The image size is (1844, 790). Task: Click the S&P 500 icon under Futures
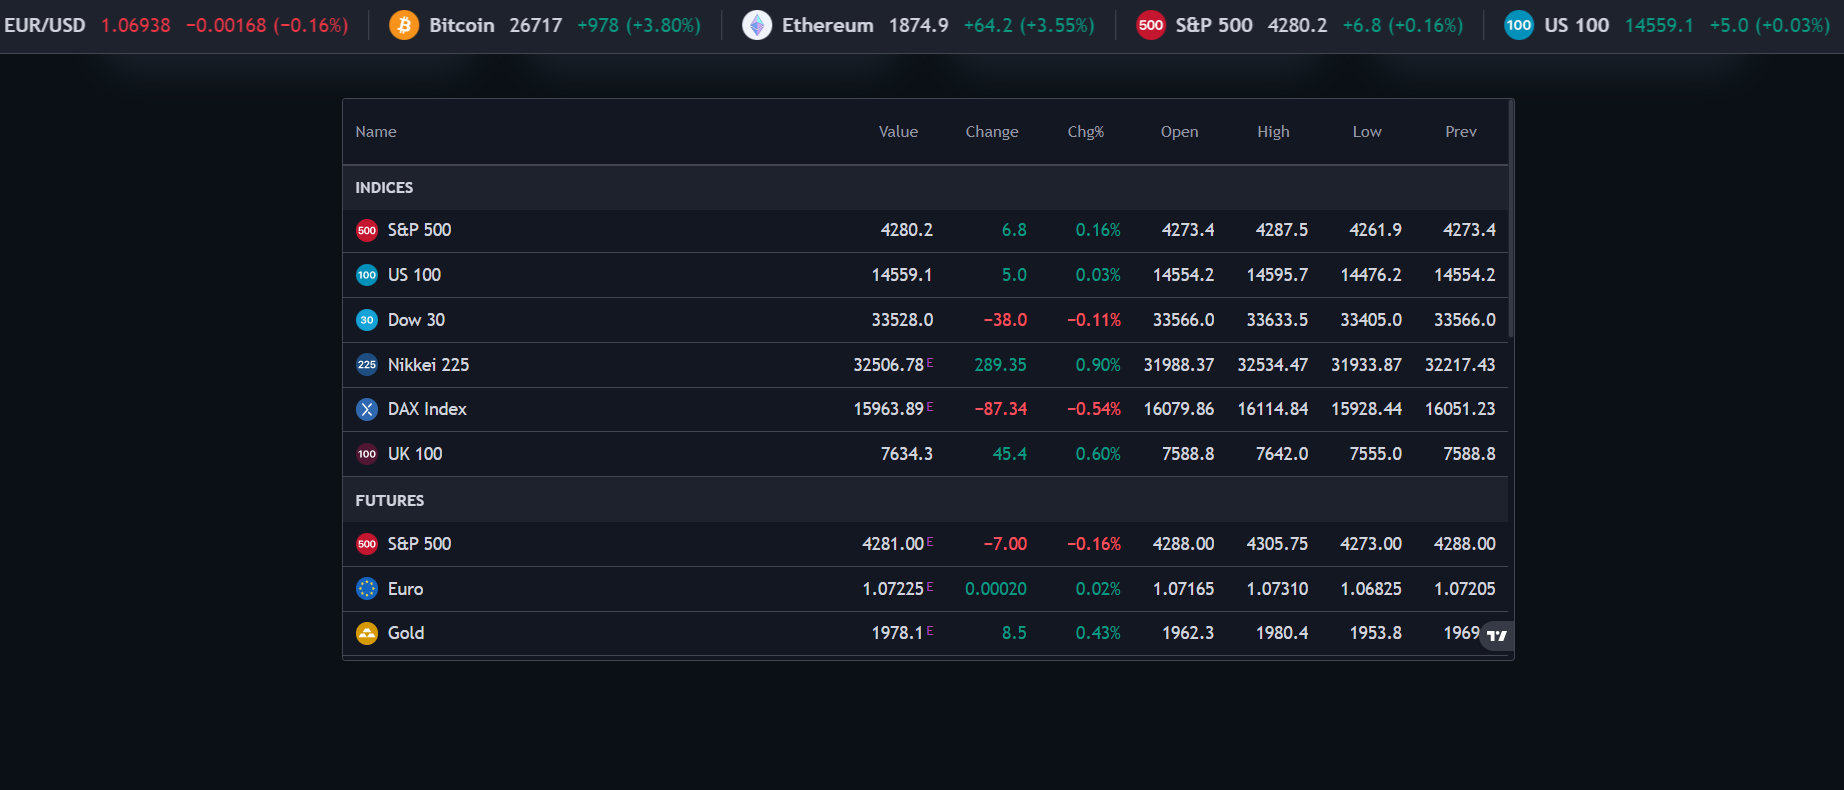[x=367, y=544]
